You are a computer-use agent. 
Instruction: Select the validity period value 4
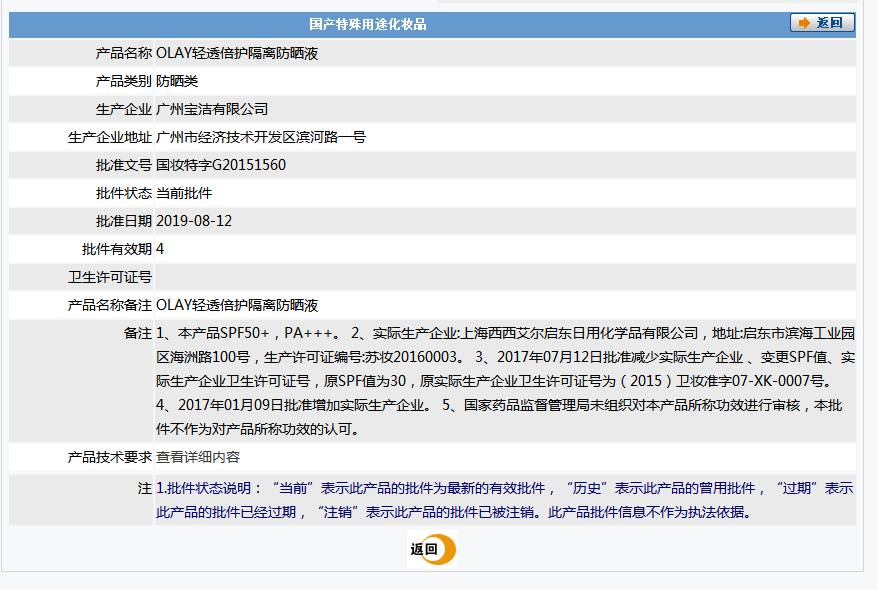(x=160, y=249)
